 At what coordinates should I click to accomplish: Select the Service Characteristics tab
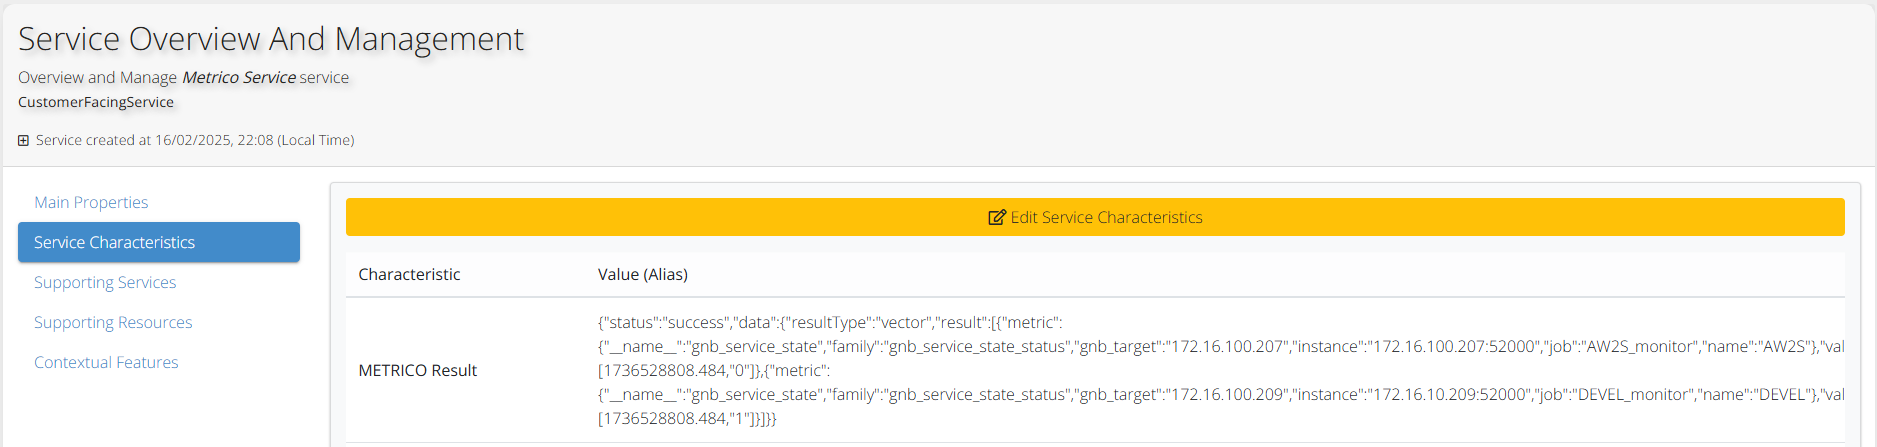(x=158, y=242)
